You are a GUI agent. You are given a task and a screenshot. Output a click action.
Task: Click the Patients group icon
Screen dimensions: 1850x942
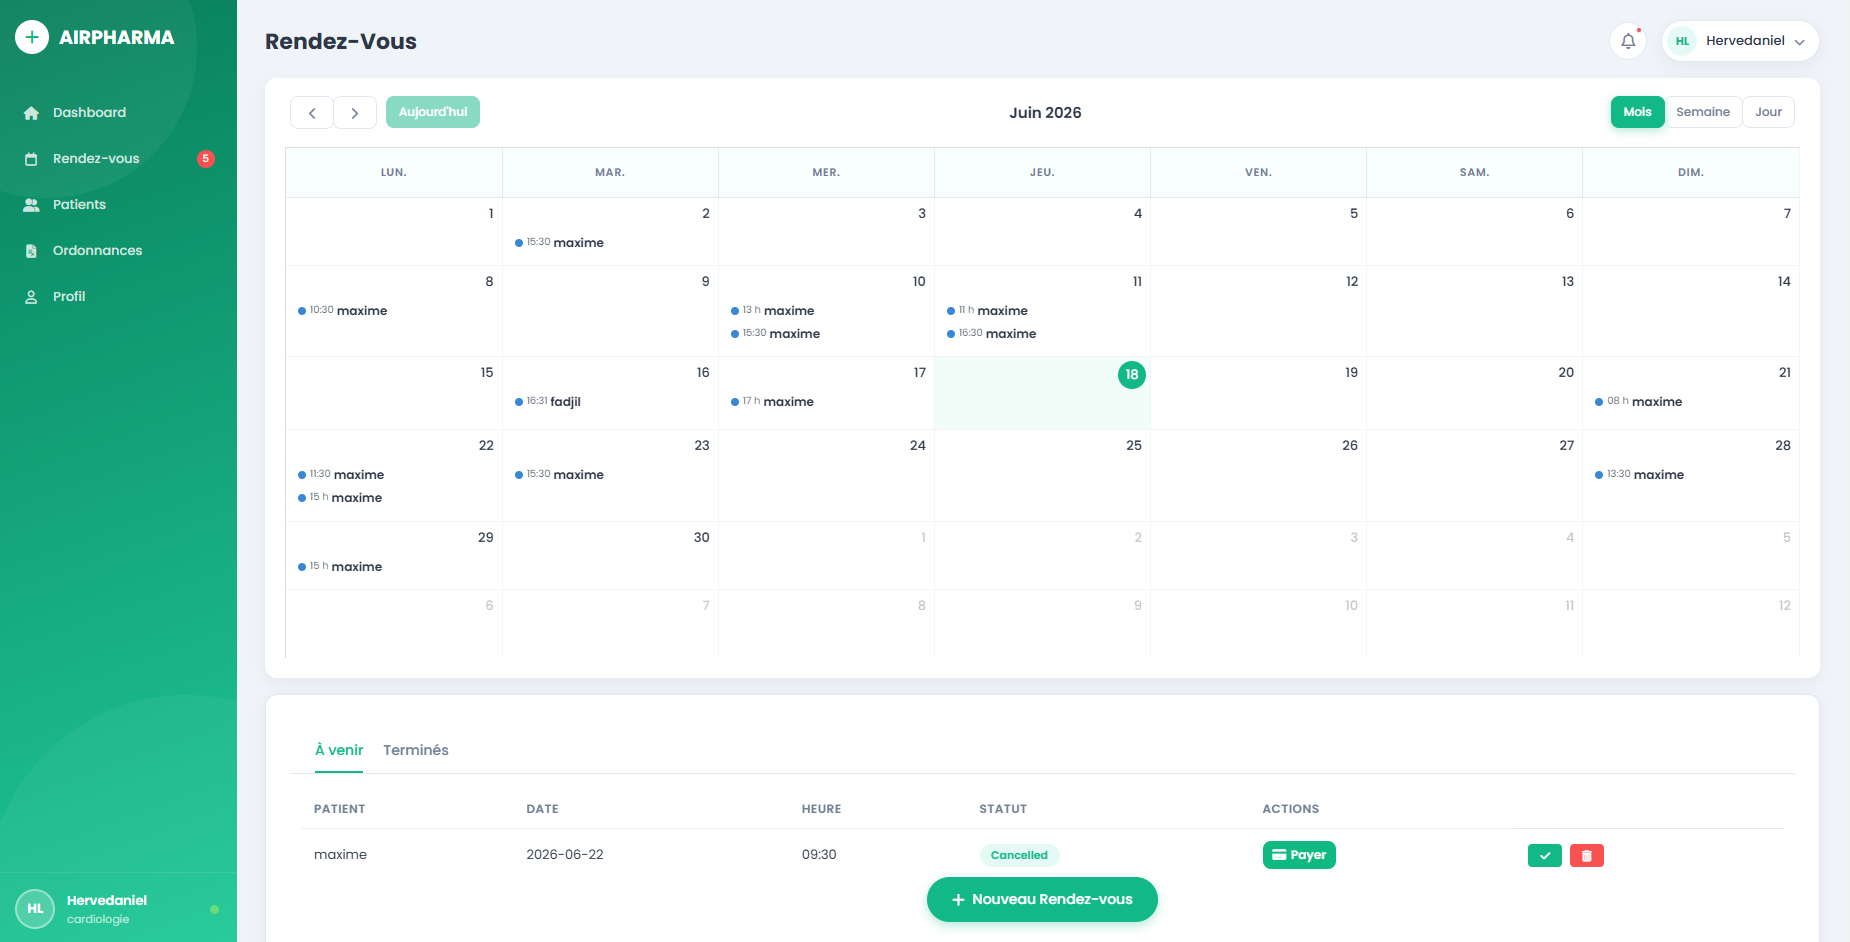[31, 205]
